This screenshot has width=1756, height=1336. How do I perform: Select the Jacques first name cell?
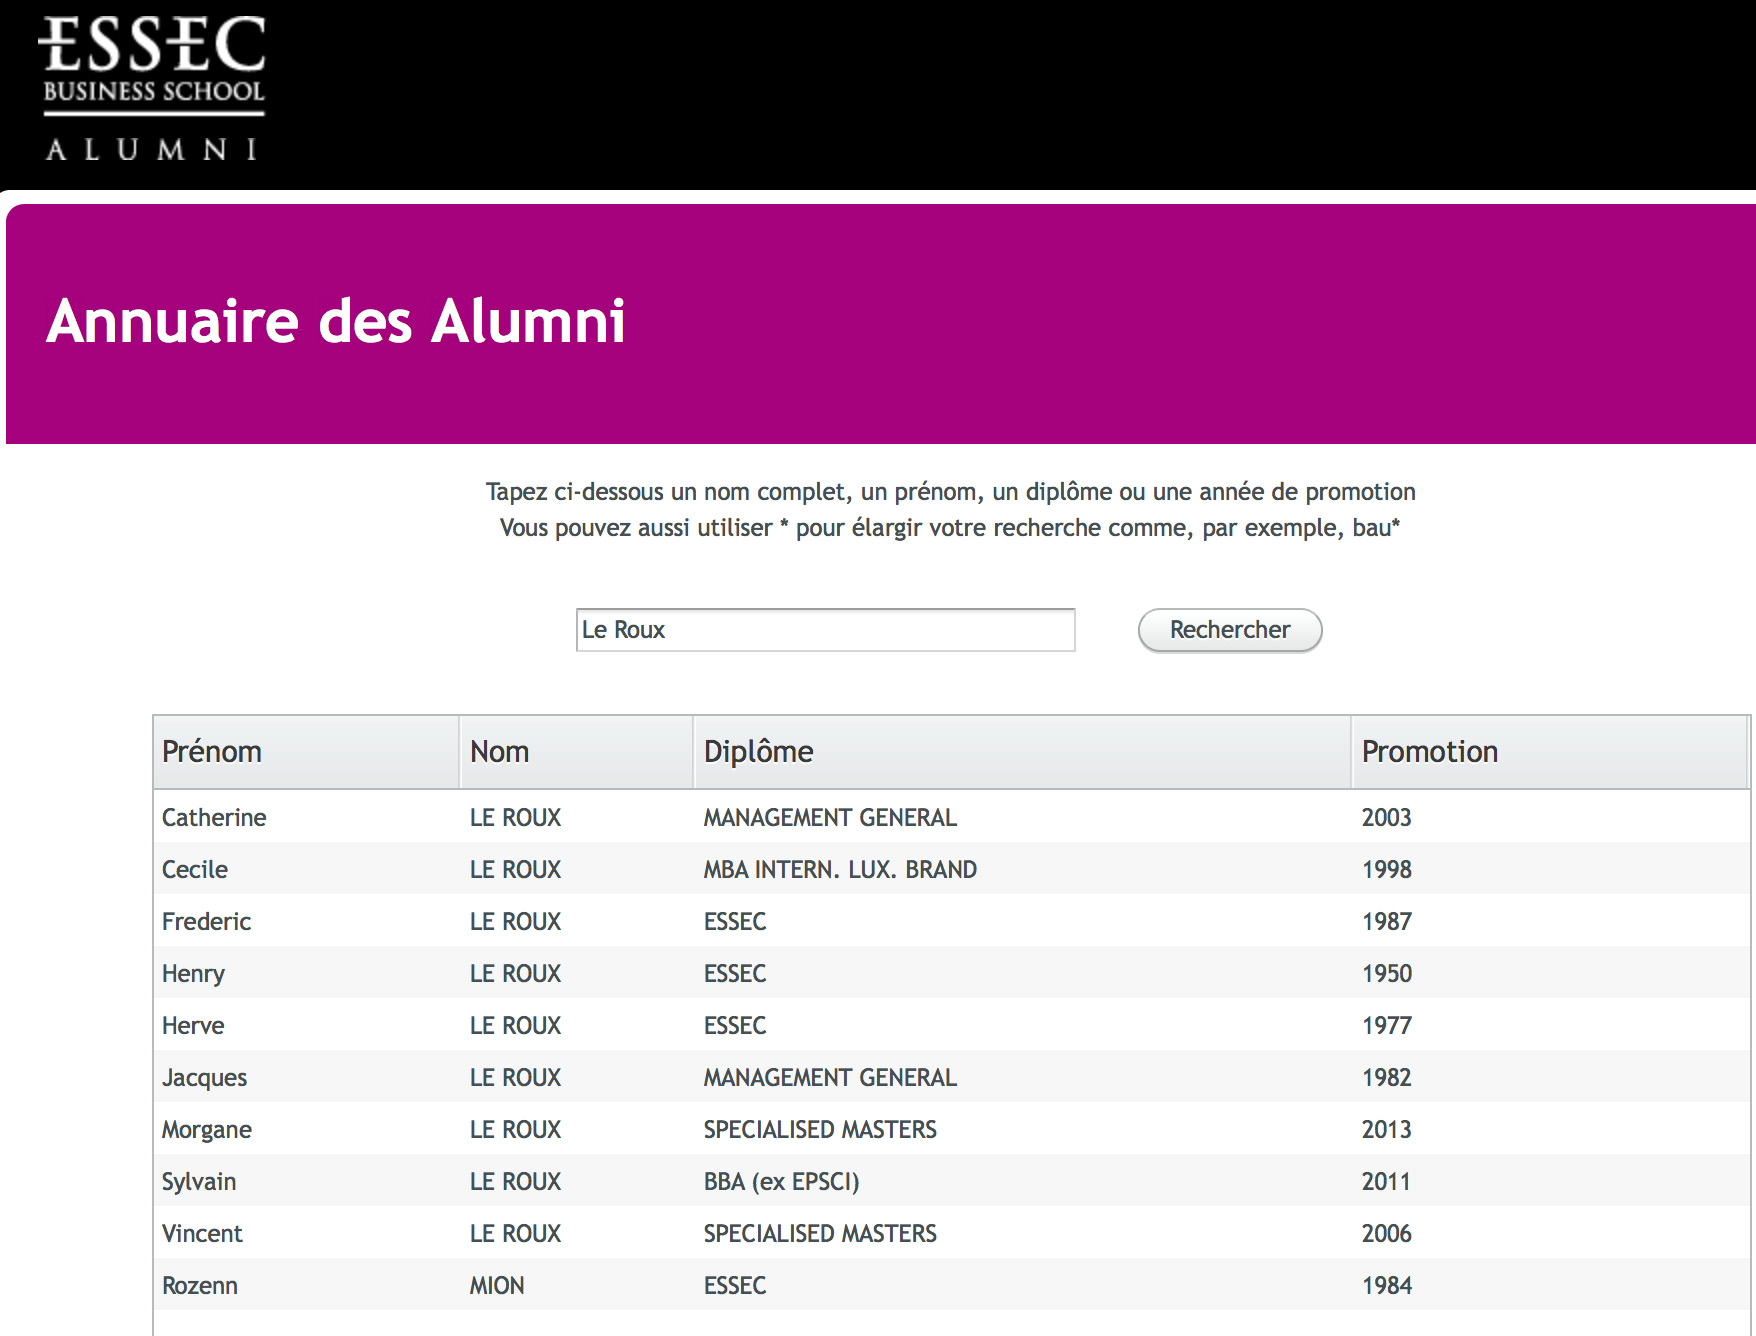click(x=204, y=1077)
